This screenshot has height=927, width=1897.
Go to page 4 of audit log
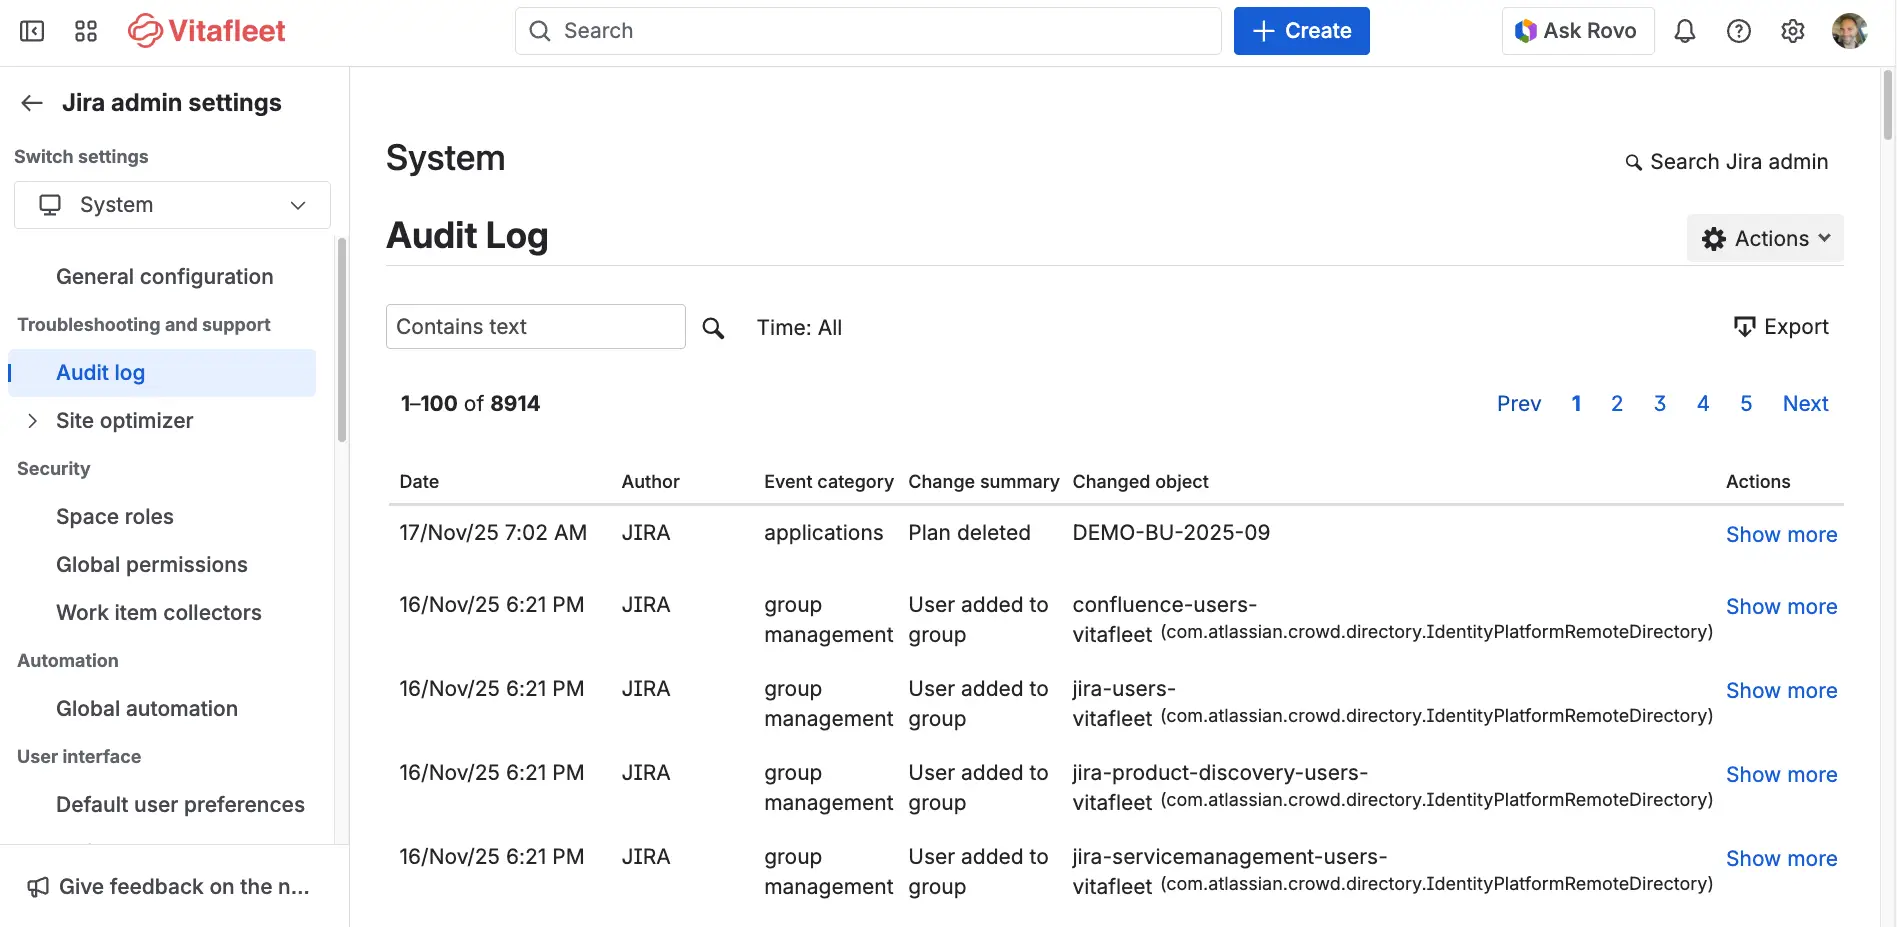(1703, 404)
